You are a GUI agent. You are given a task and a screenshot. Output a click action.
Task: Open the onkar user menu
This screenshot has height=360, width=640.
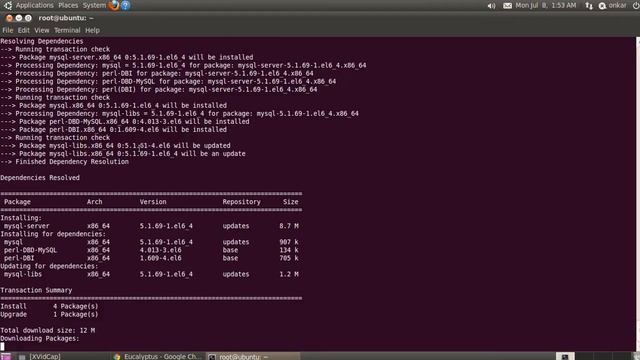click(613, 5)
